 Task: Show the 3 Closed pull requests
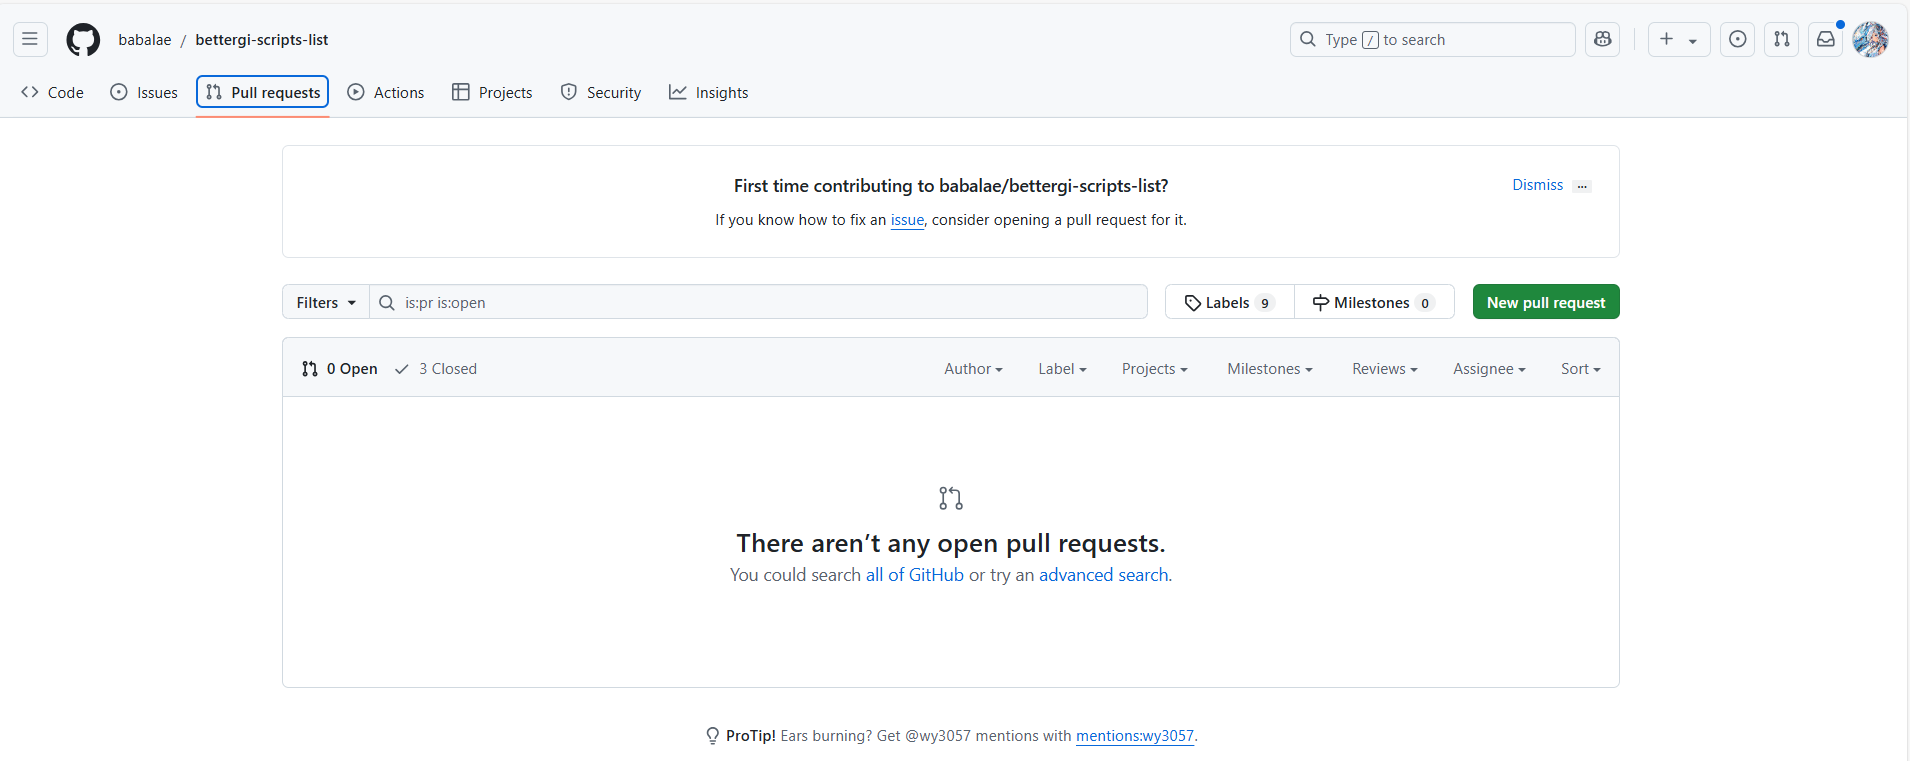[x=436, y=369]
